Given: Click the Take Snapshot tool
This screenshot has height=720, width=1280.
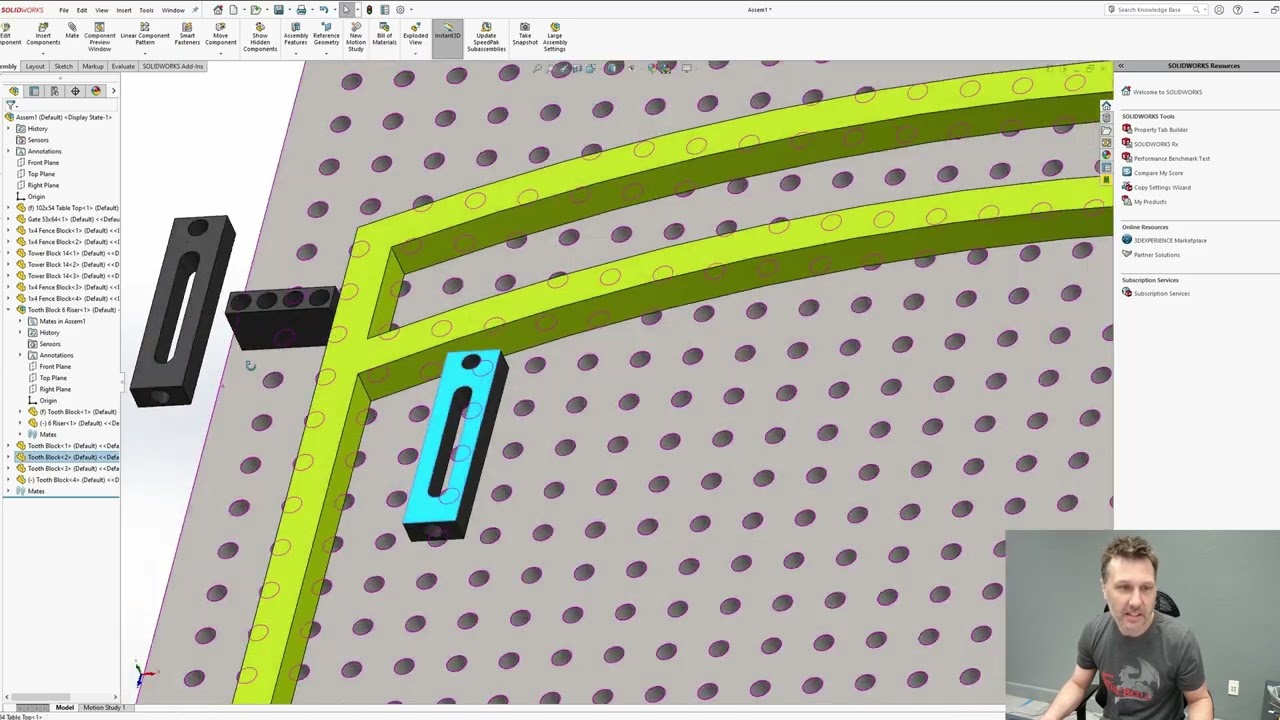Looking at the screenshot, I should pyautogui.click(x=525, y=34).
